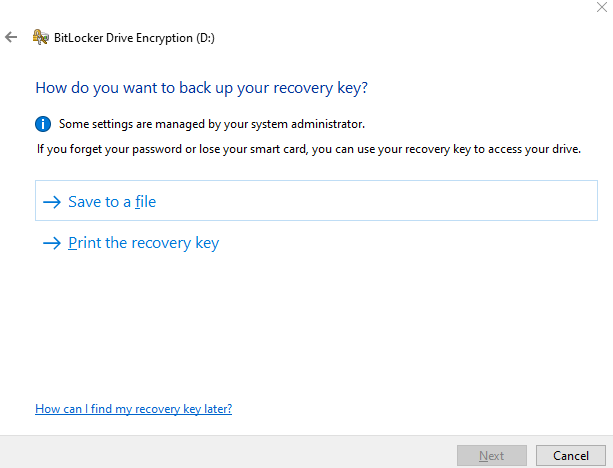Click the BitLocker lock and key icon

pyautogui.click(x=41, y=38)
